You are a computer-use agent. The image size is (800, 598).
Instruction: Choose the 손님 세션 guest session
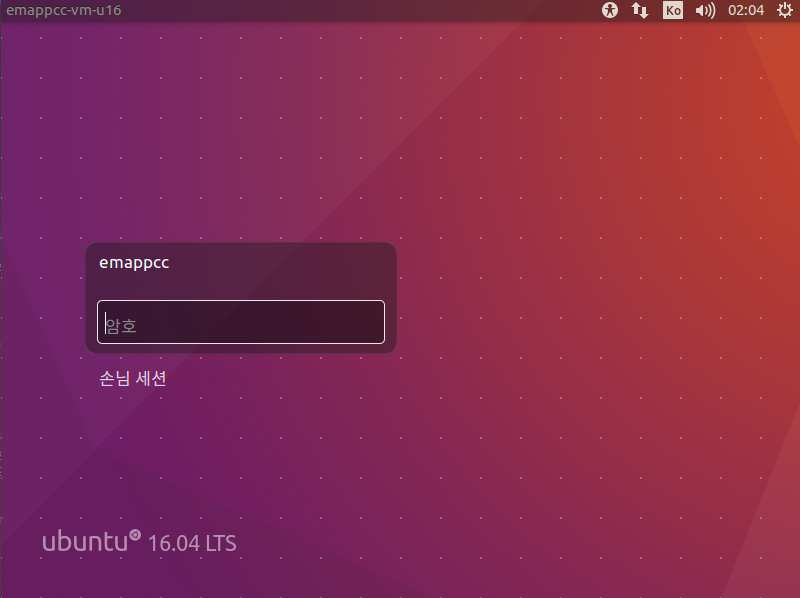click(x=133, y=379)
